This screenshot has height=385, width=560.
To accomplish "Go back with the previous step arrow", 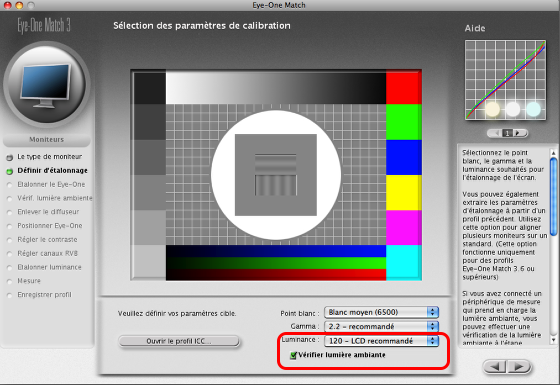I will tap(495, 366).
